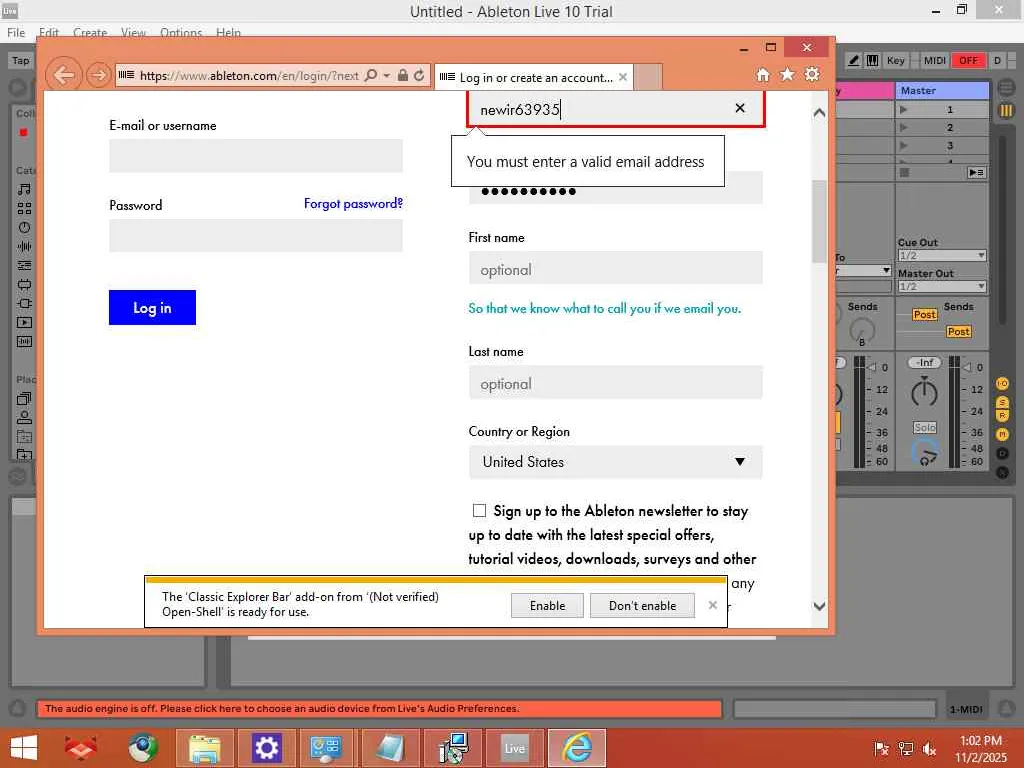Toggle second Post send switch on Master

coord(959,332)
